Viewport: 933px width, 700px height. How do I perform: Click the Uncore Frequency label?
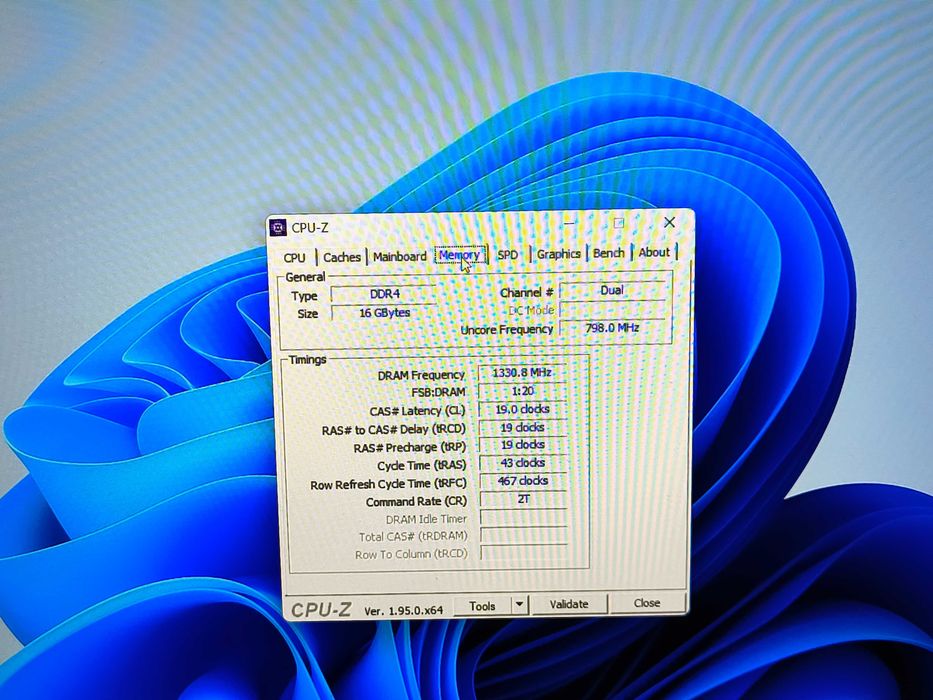[507, 329]
